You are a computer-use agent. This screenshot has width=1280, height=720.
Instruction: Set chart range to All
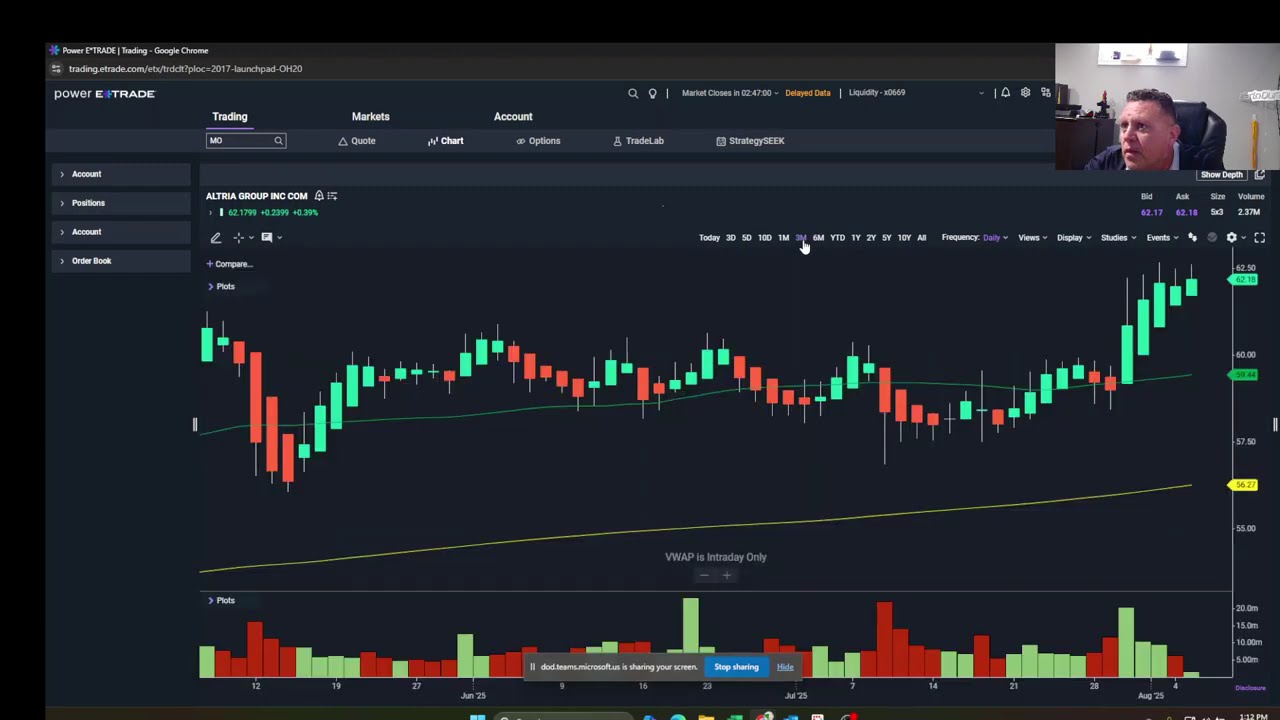tap(921, 238)
